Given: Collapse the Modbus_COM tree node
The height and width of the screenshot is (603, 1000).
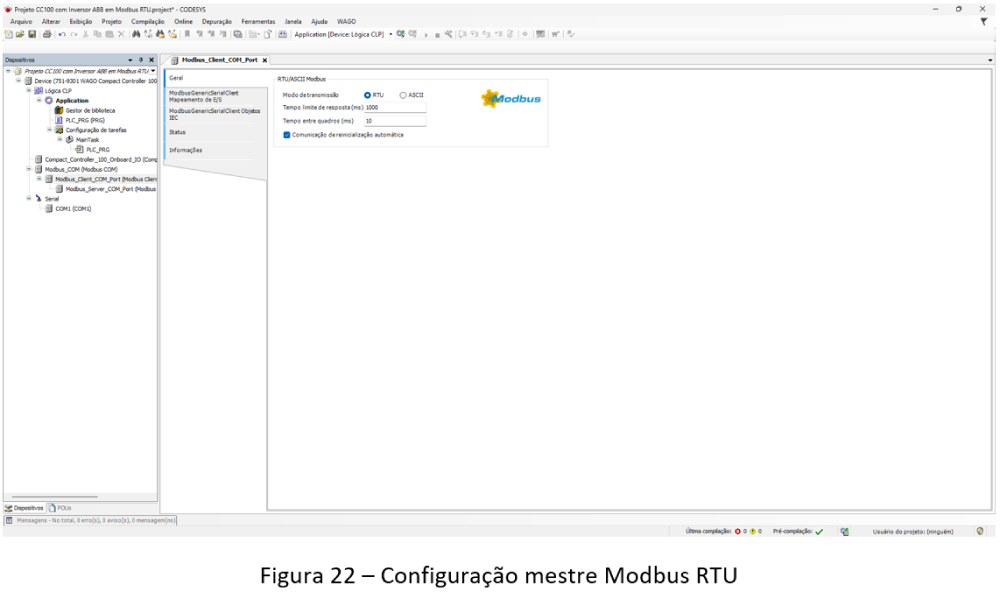Looking at the screenshot, I should click(x=29, y=169).
